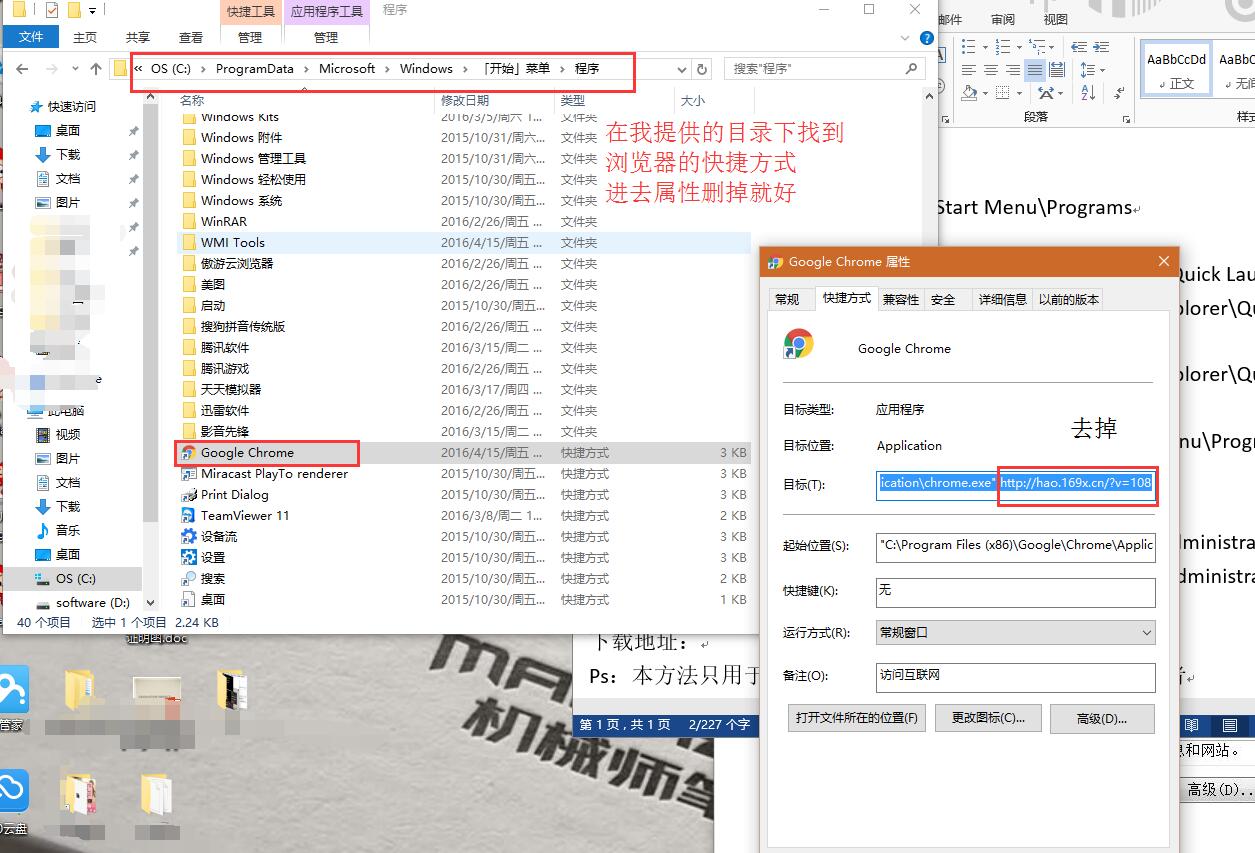Click the WMI Tools folder icon
Image resolution: width=1255 pixels, height=853 pixels.
coord(189,243)
